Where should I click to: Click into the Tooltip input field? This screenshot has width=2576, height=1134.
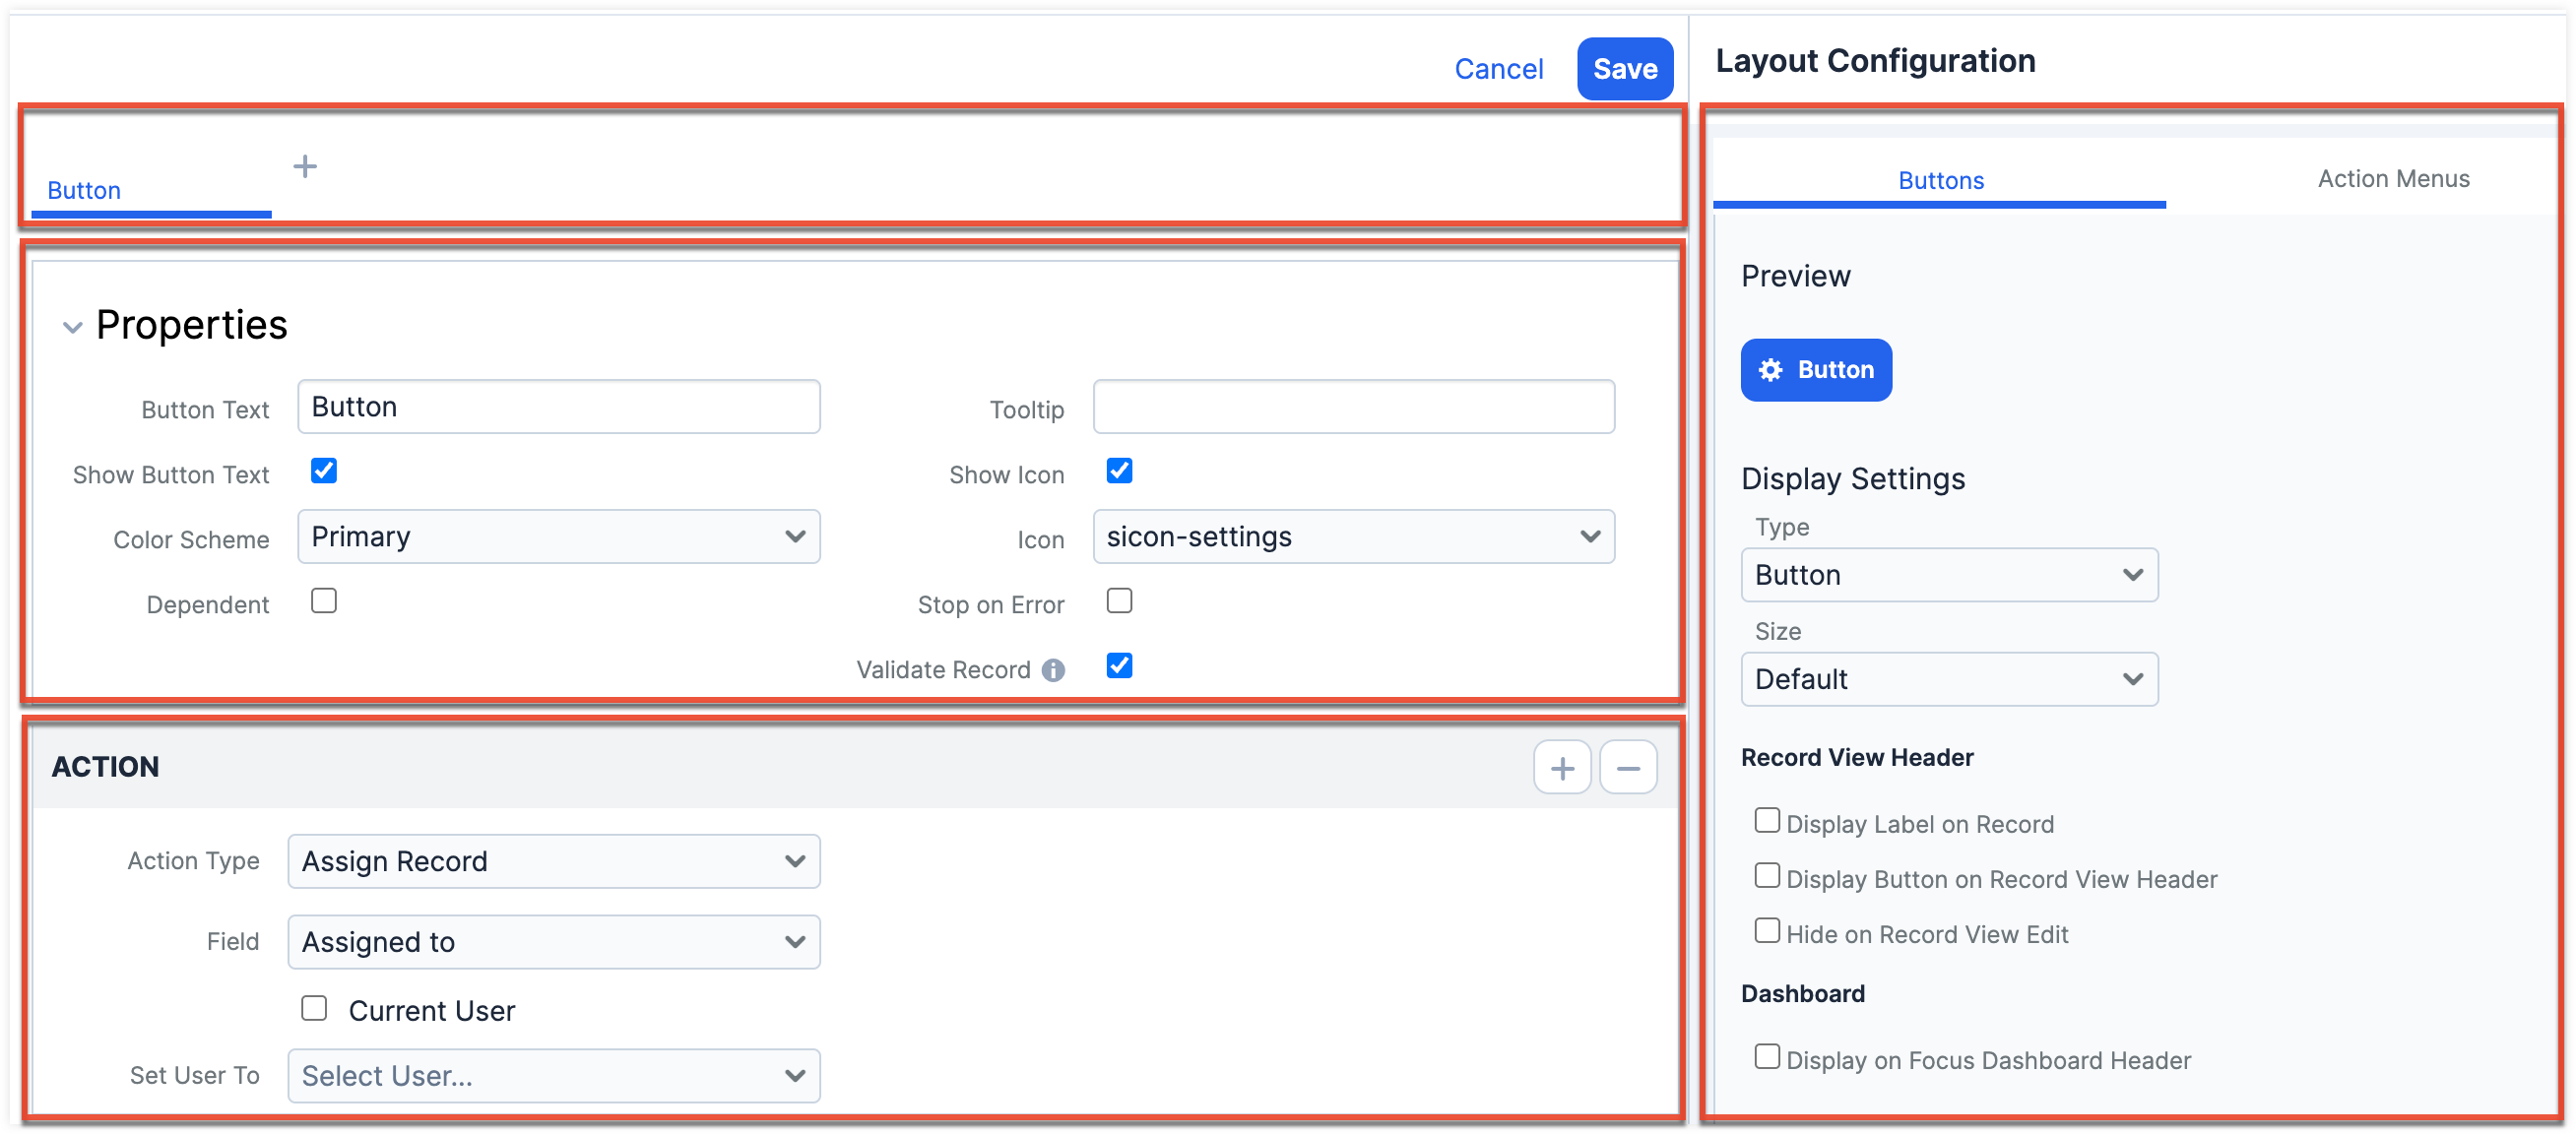click(1353, 407)
